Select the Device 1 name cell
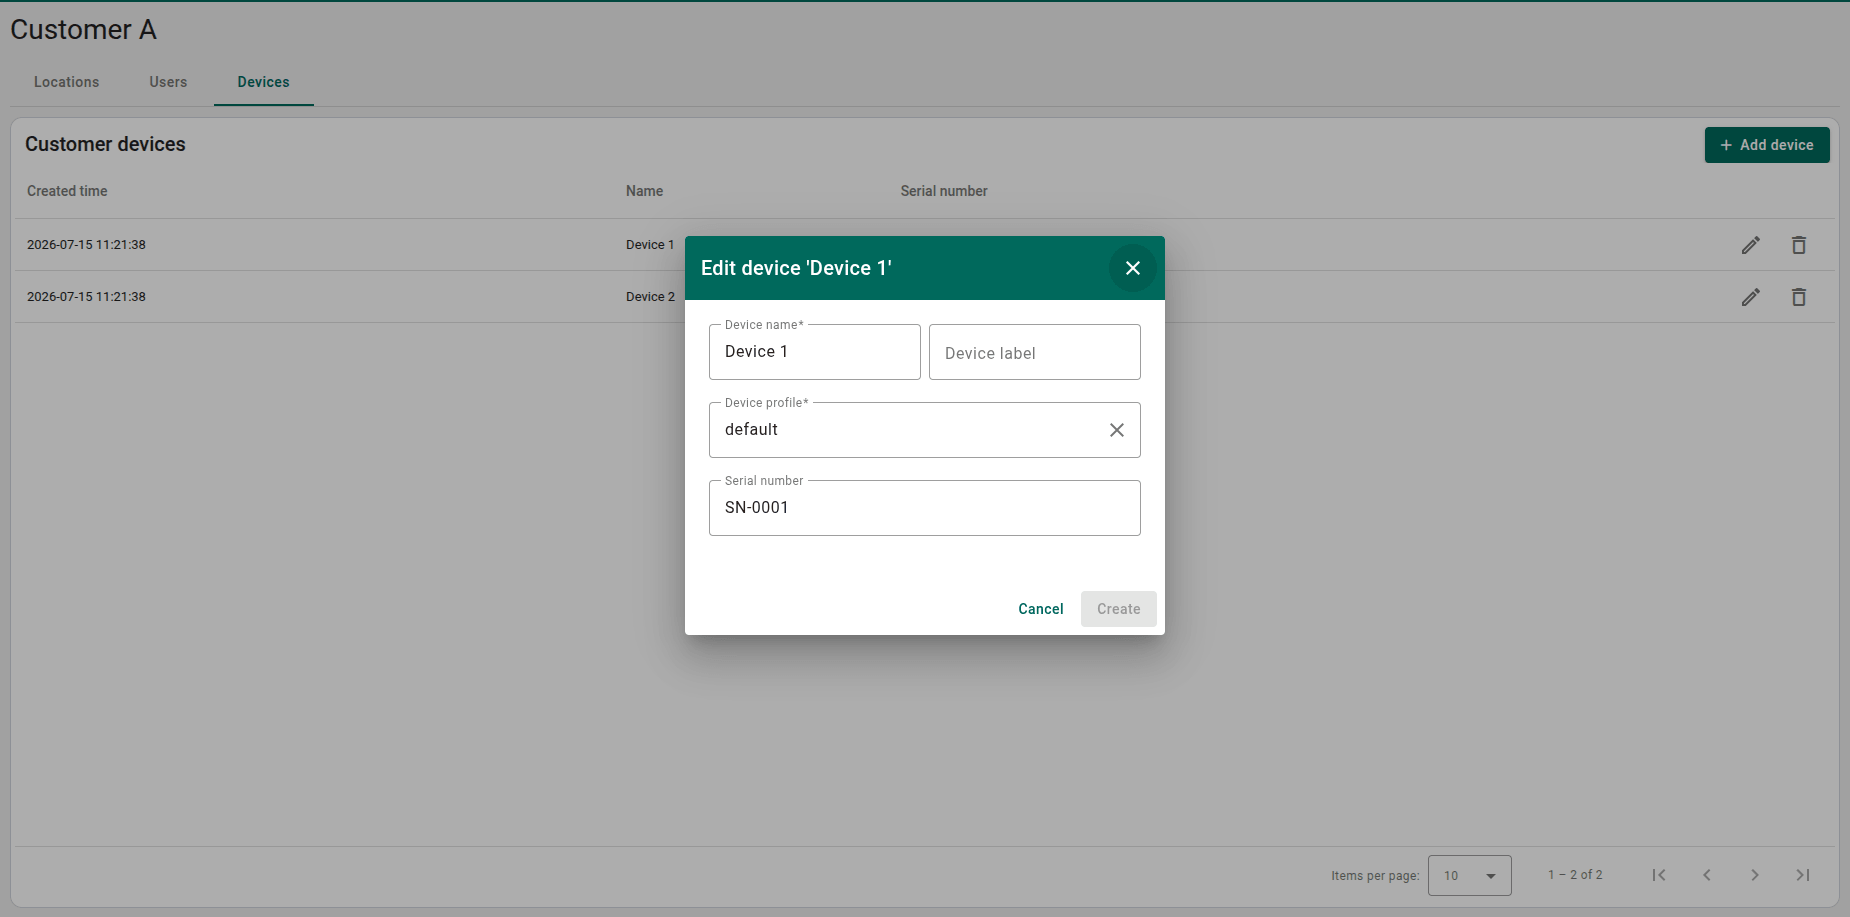The image size is (1850, 917). [x=650, y=245]
